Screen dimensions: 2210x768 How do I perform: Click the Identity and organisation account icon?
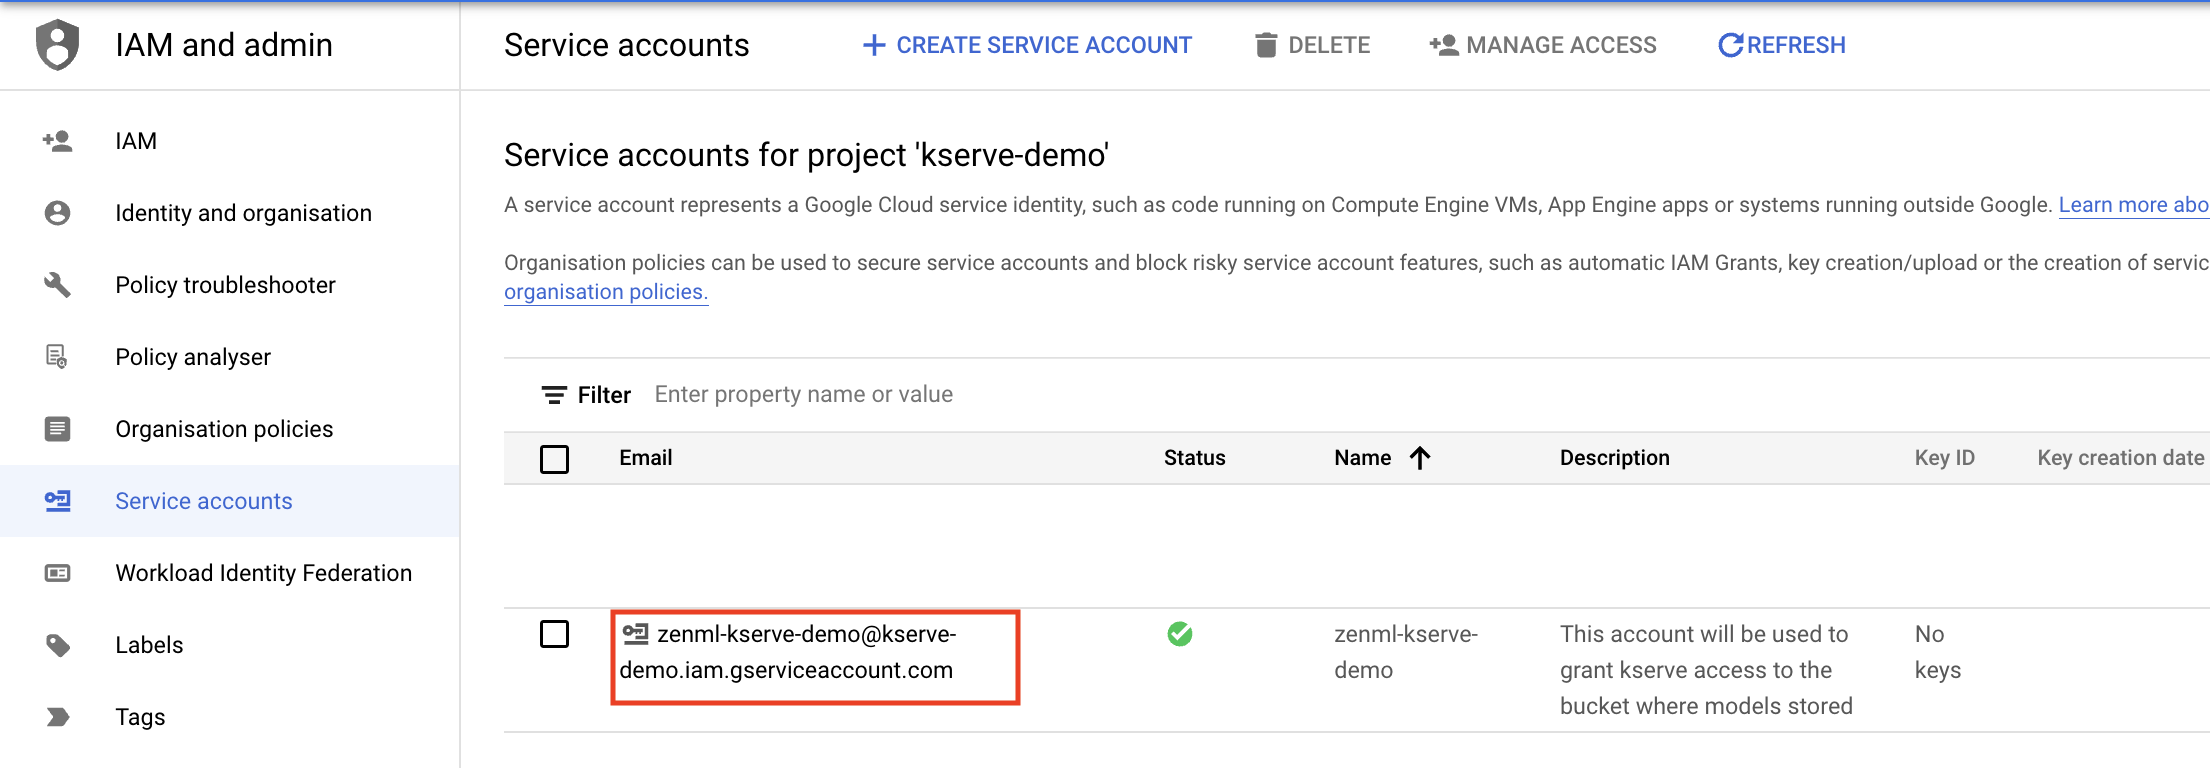[x=57, y=213]
